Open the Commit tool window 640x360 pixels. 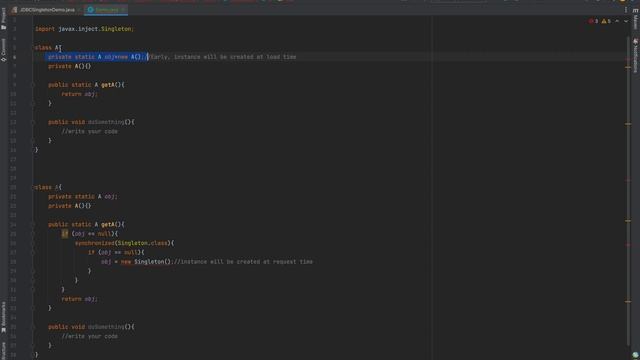pyautogui.click(x=4, y=50)
